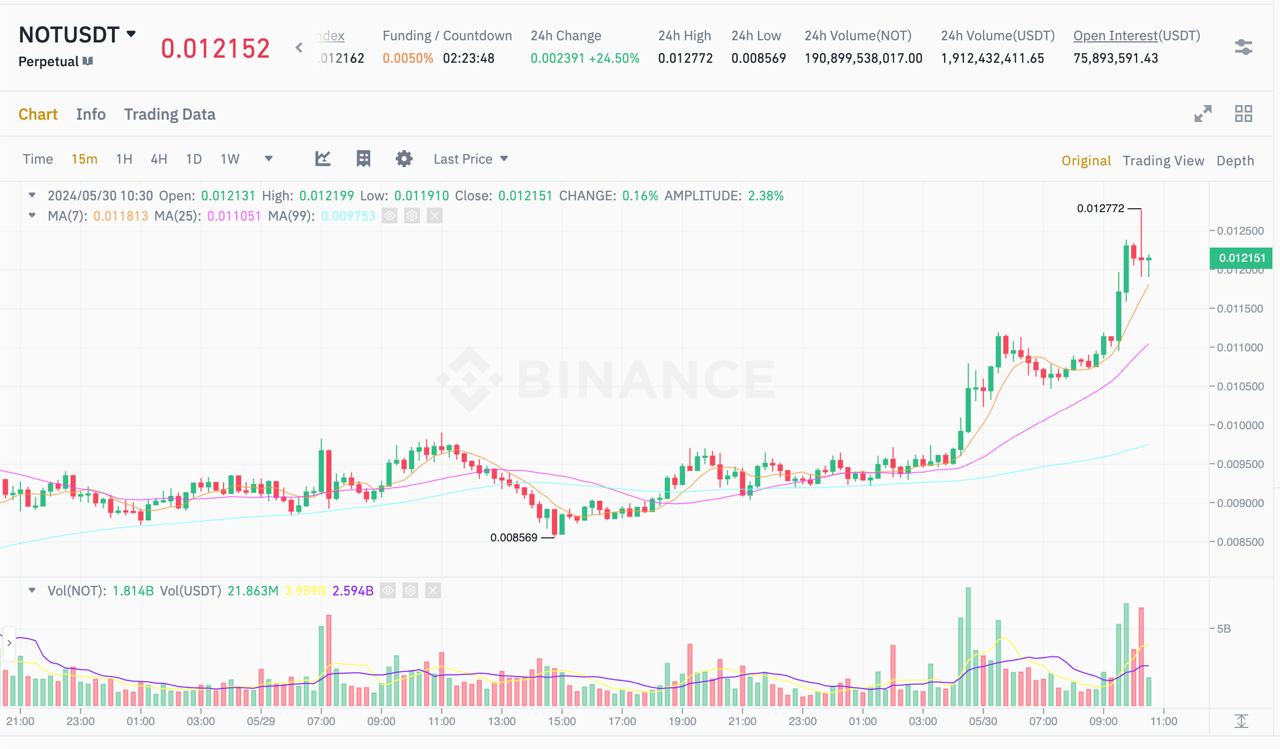1280x749 pixels.
Task: Expand more time interval options
Action: tap(268, 159)
